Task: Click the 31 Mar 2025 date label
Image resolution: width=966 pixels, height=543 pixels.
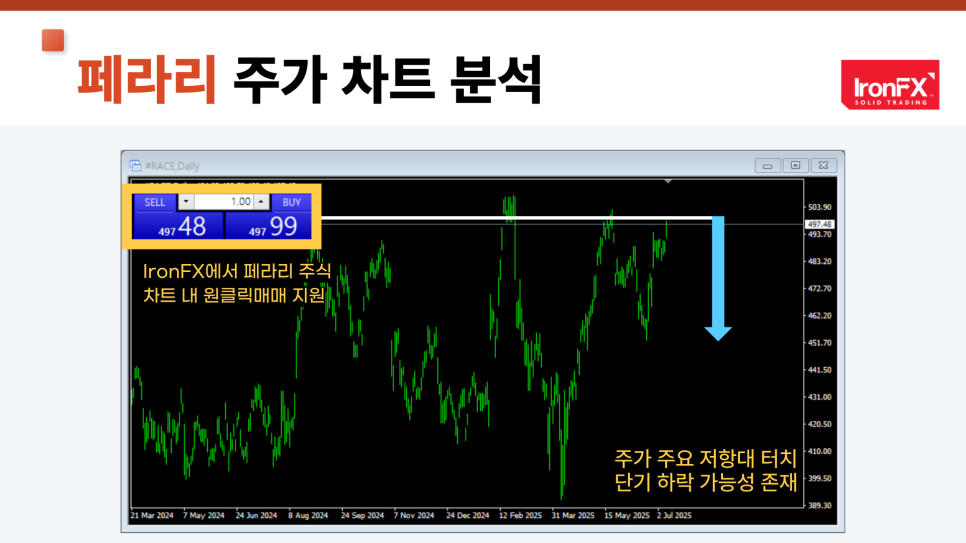Action: coord(573,515)
